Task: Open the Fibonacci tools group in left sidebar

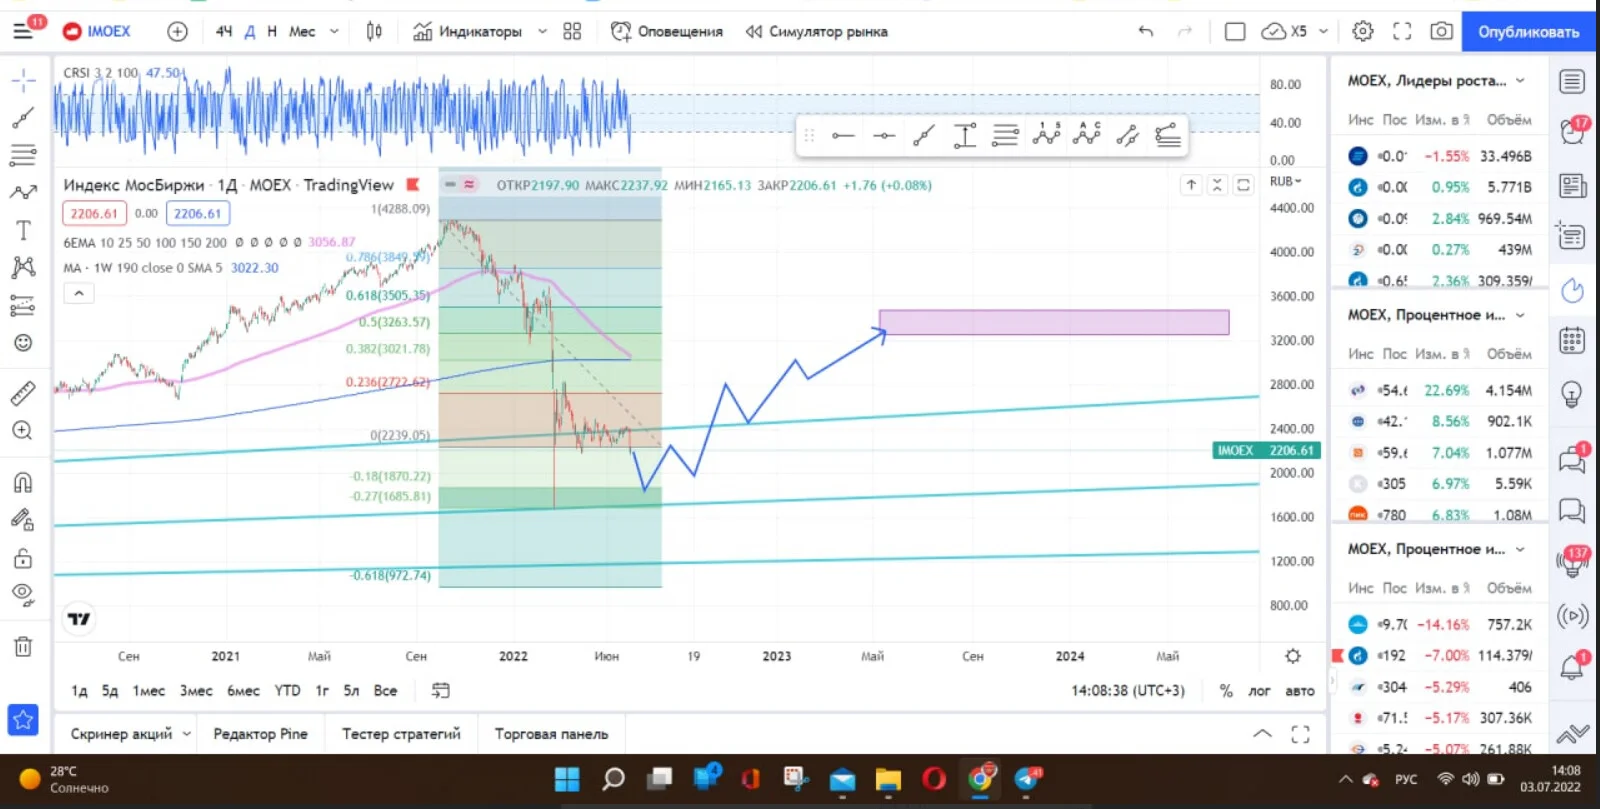Action: pyautogui.click(x=23, y=155)
